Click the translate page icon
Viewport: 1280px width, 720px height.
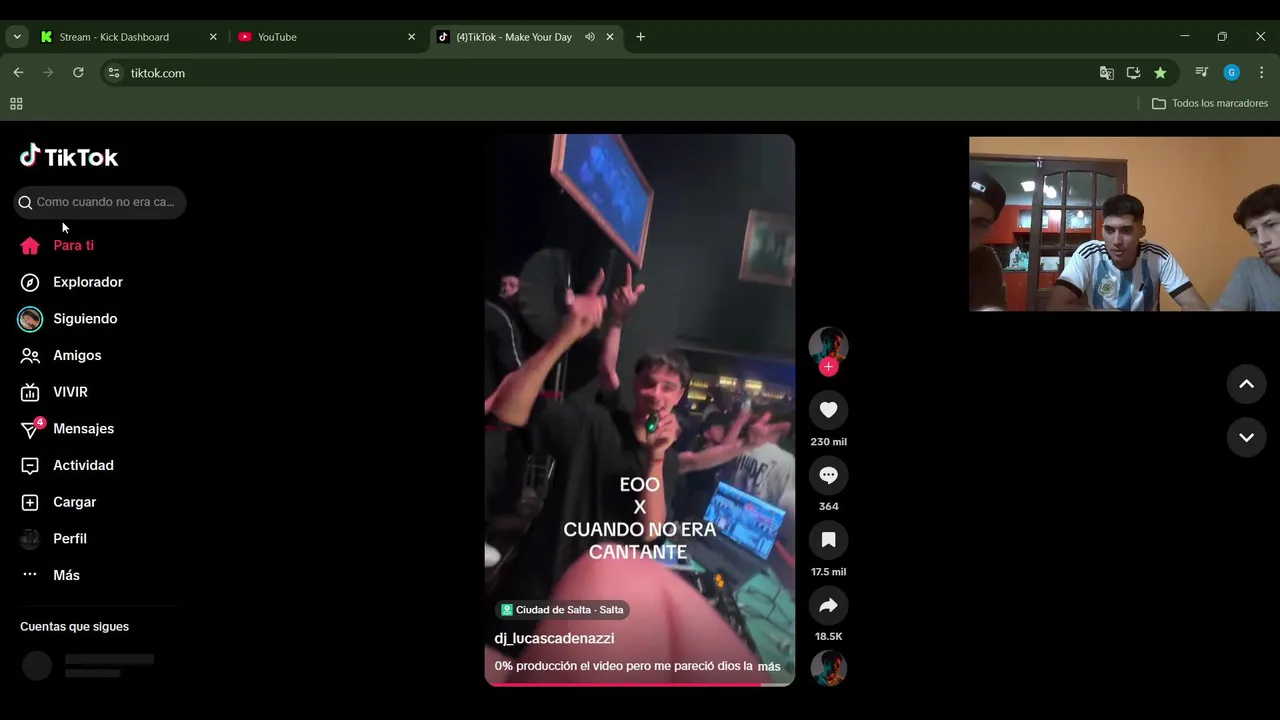[1106, 73]
